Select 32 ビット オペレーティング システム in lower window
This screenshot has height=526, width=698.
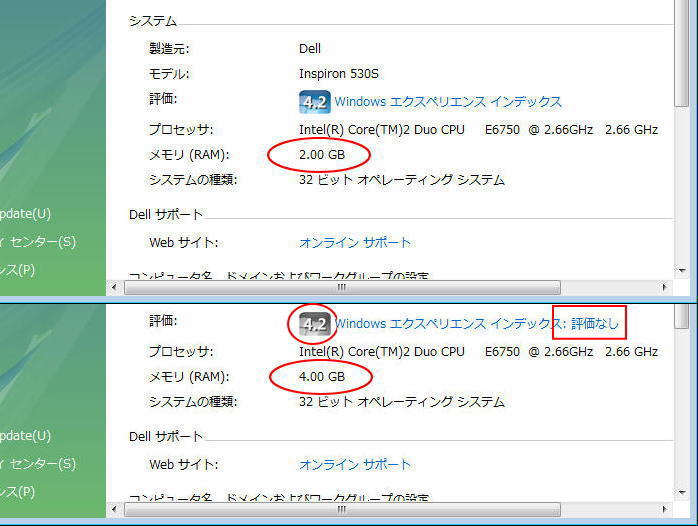pyautogui.click(x=402, y=402)
